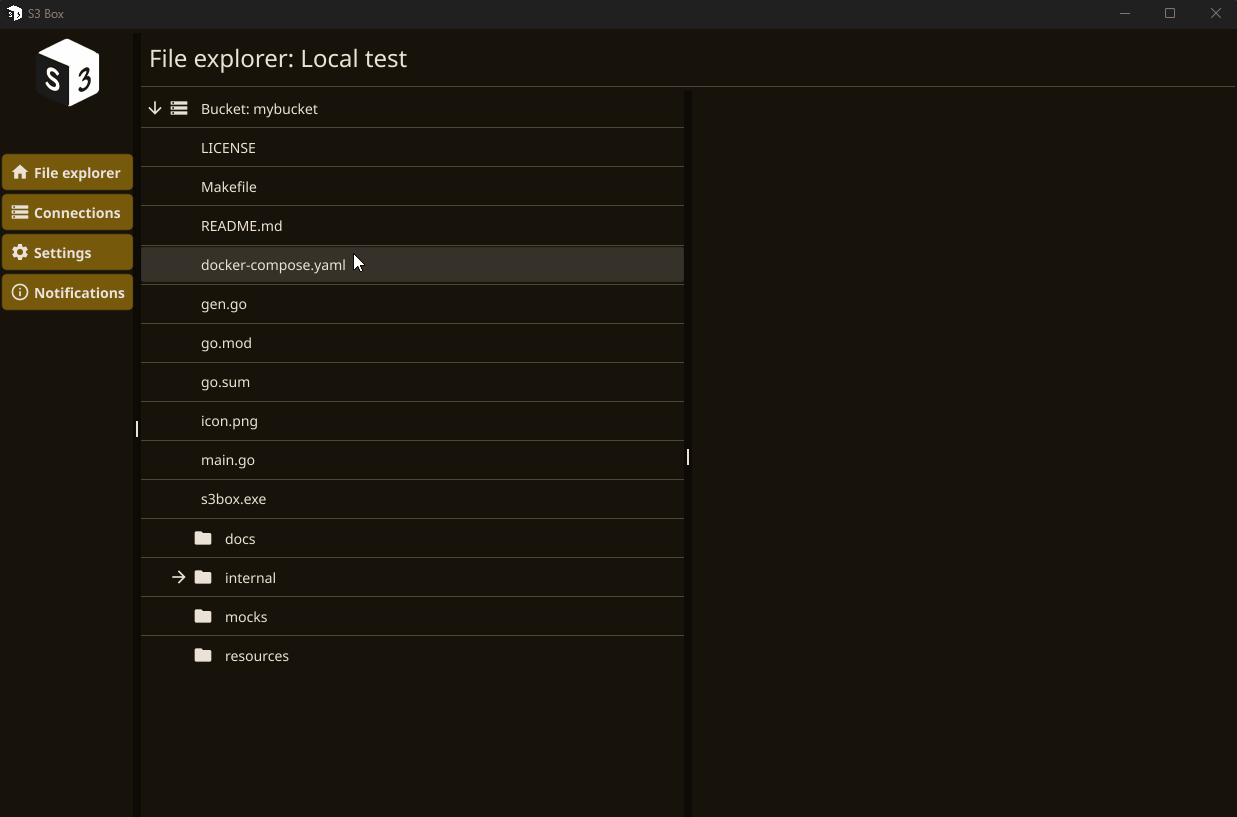This screenshot has width=1237, height=817.
Task: Click the info icon on the Notifications button
Action: 19,292
